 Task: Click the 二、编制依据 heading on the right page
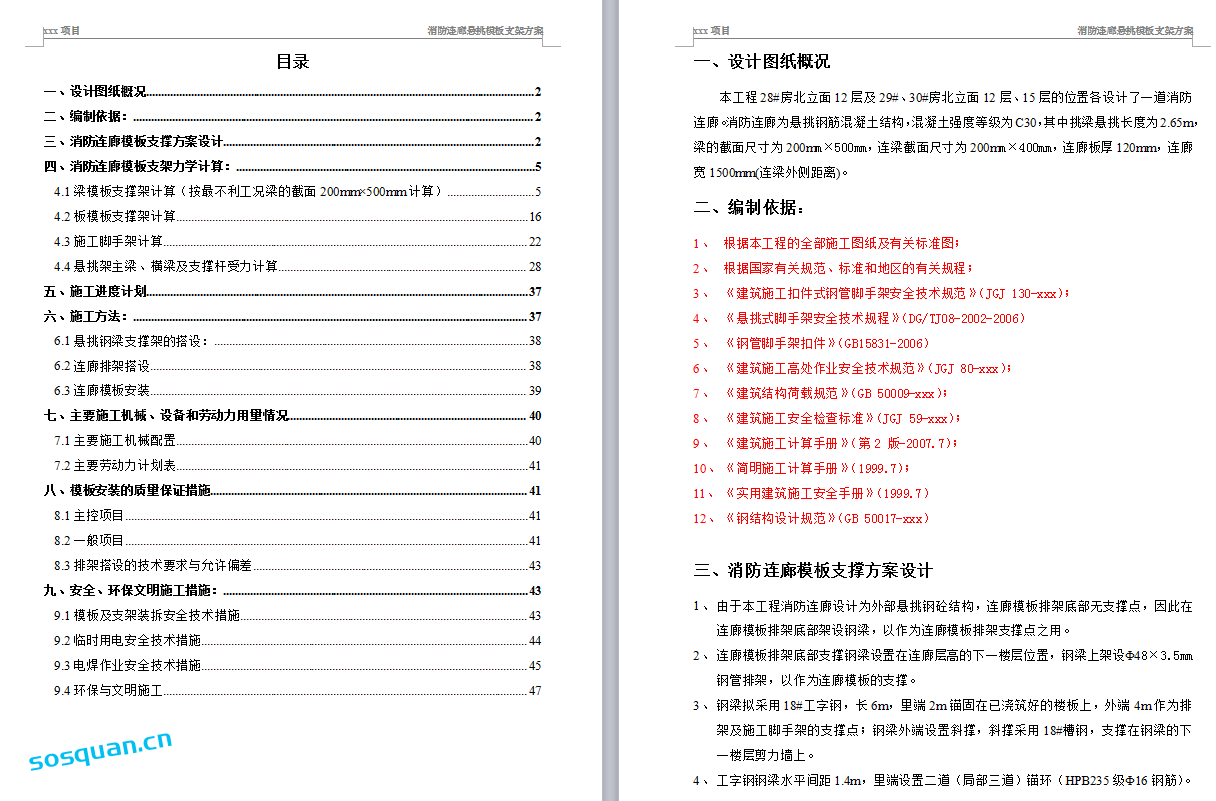749,208
